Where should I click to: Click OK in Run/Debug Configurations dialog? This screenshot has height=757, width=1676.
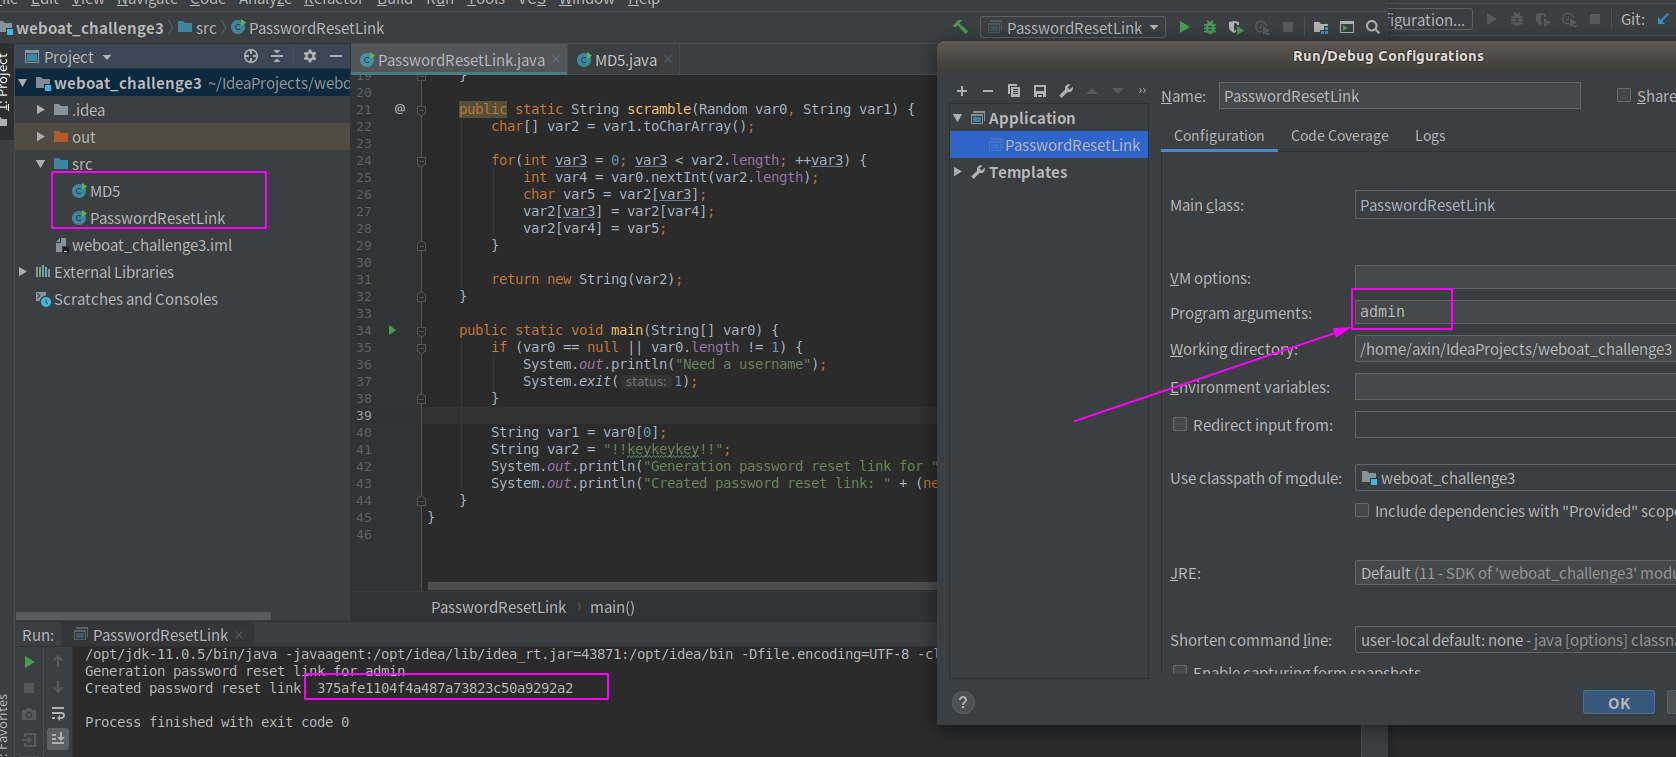point(1619,703)
